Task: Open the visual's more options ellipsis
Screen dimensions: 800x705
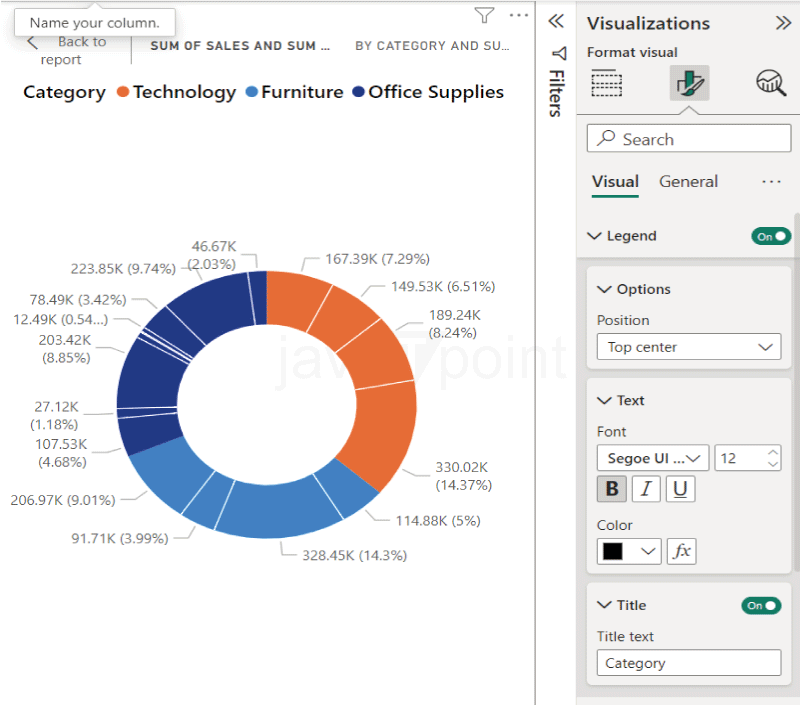Action: (x=519, y=15)
